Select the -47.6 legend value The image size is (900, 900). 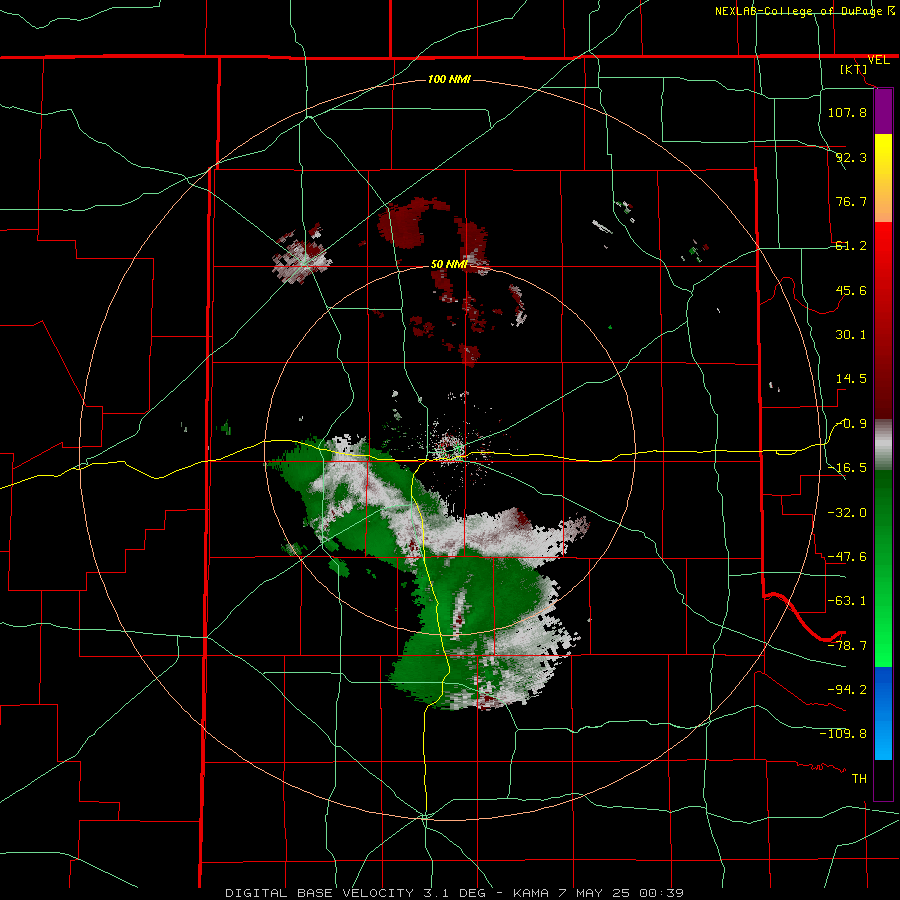847,557
